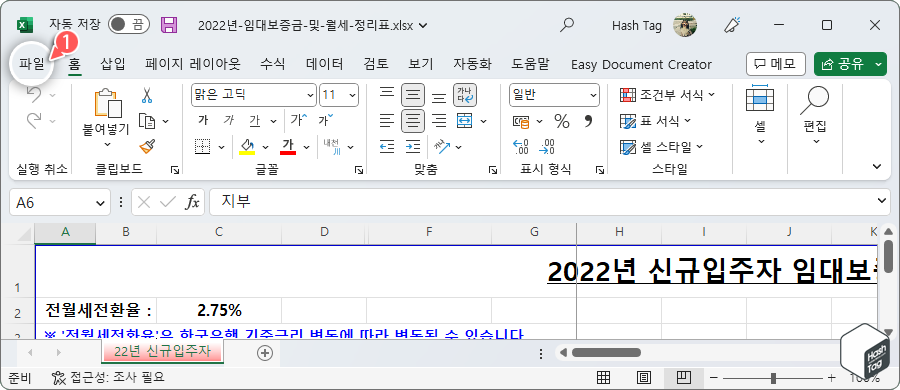Click the Comments (메모) button
This screenshot has height=390, width=900.
[775, 64]
